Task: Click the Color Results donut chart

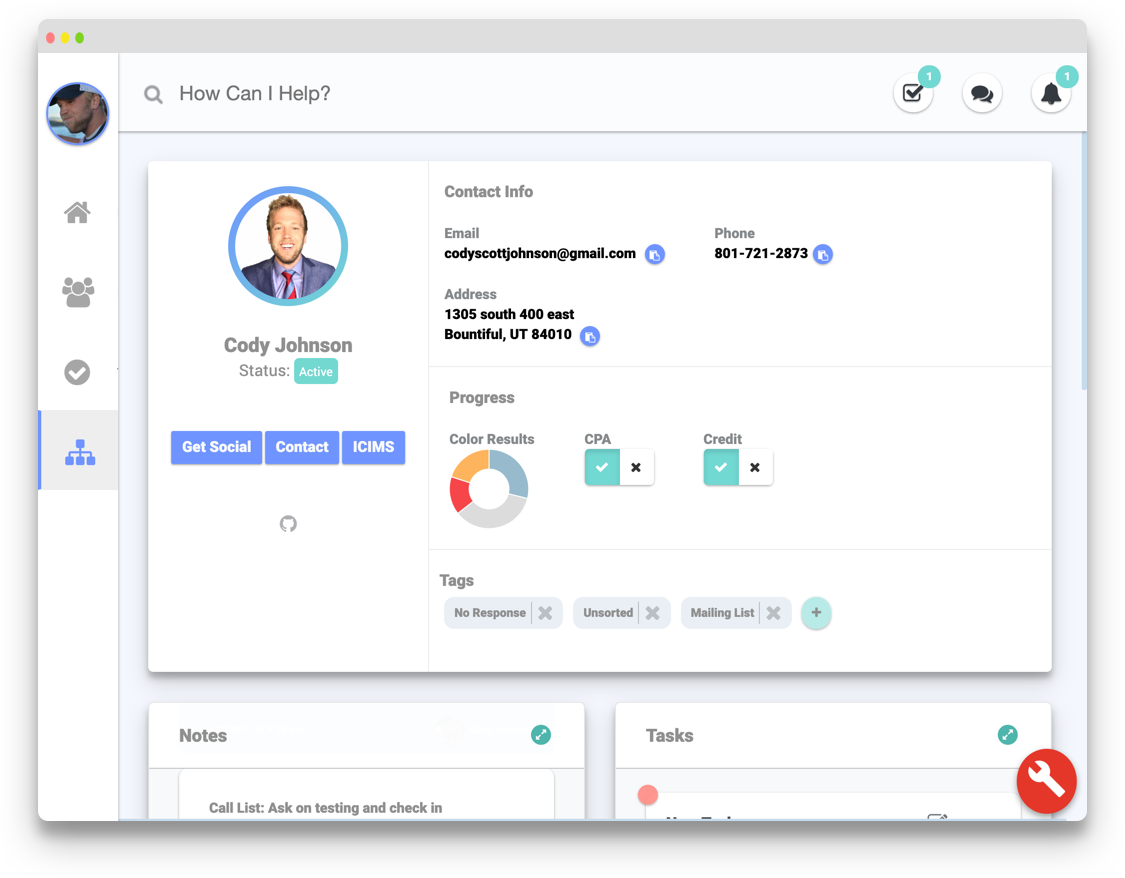Action: (x=489, y=489)
